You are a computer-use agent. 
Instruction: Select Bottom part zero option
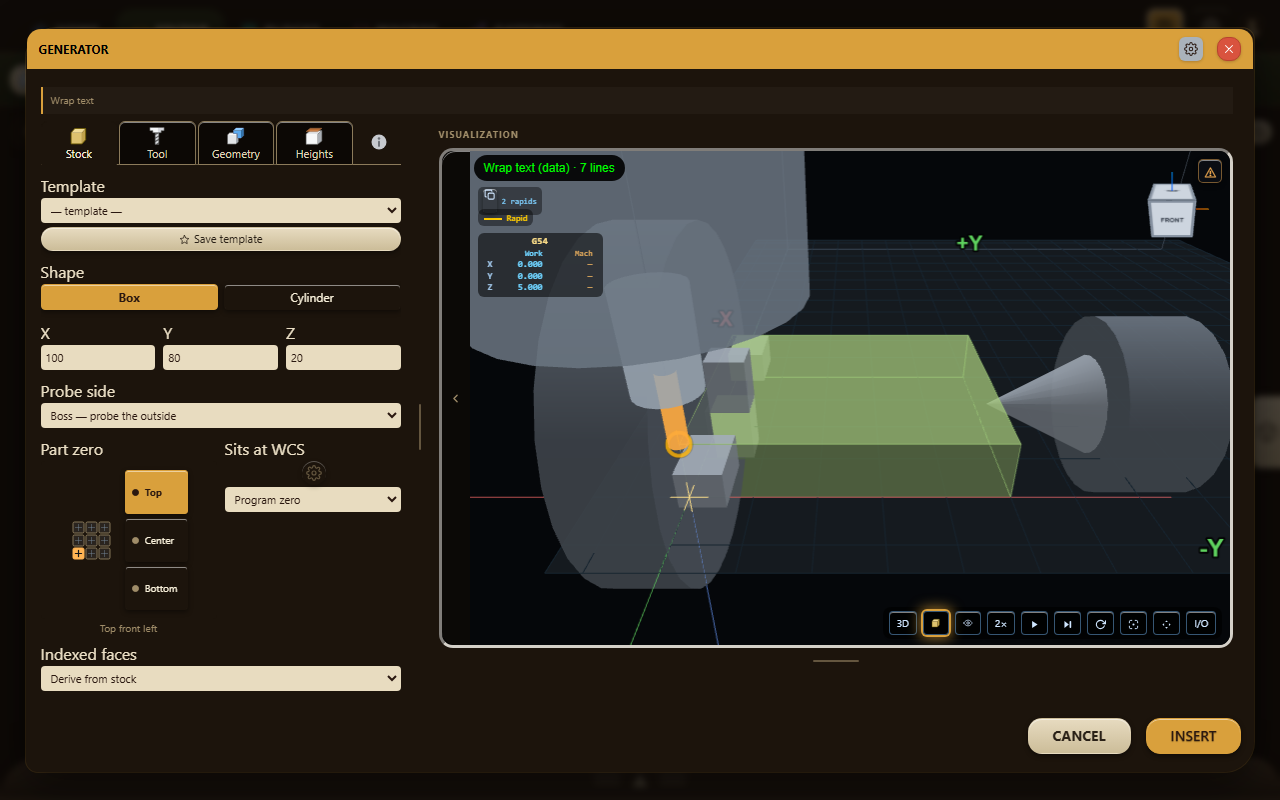pos(156,588)
